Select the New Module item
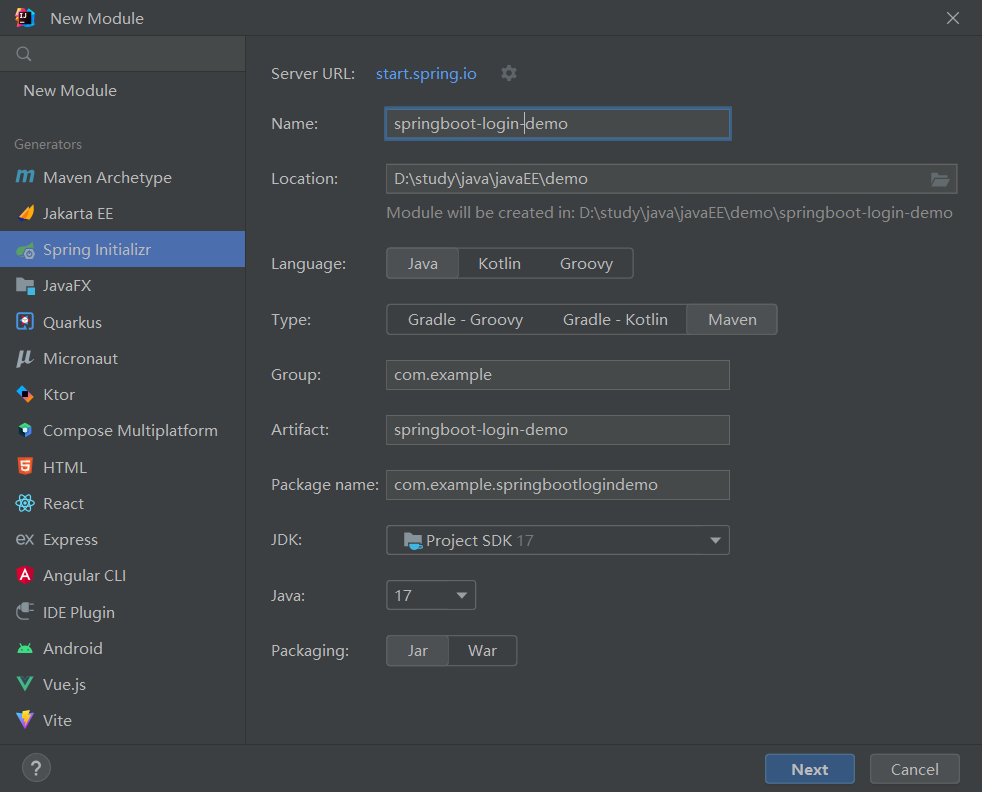Screen dimensions: 982x792 point(122,91)
